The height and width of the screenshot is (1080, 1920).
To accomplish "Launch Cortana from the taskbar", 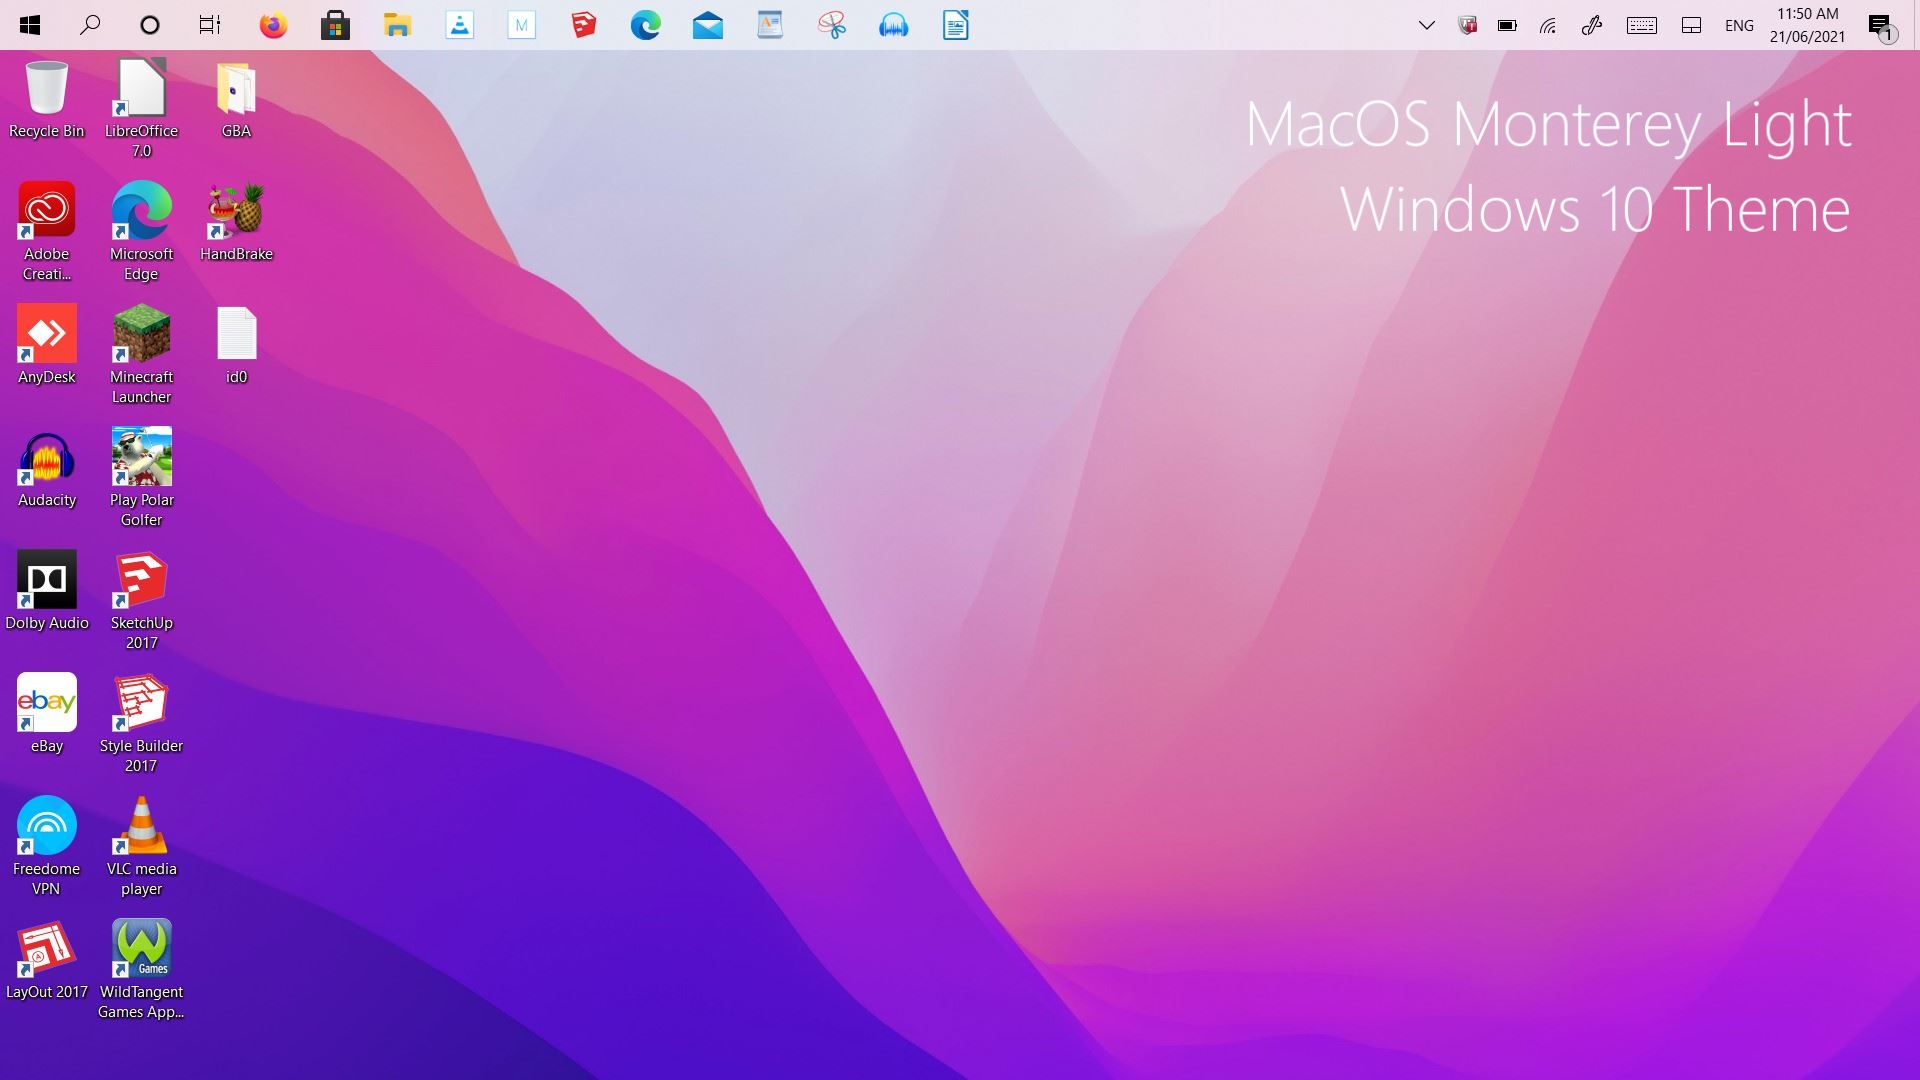I will pos(150,25).
